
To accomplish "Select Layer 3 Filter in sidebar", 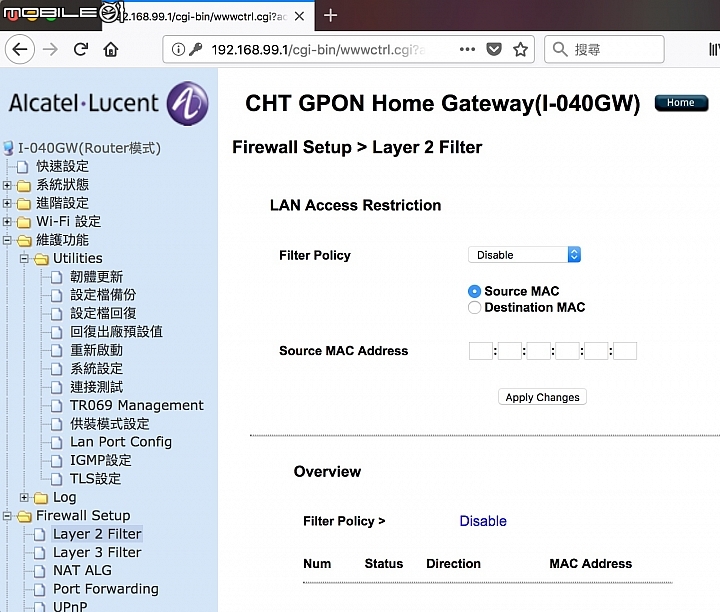I will tap(97, 552).
